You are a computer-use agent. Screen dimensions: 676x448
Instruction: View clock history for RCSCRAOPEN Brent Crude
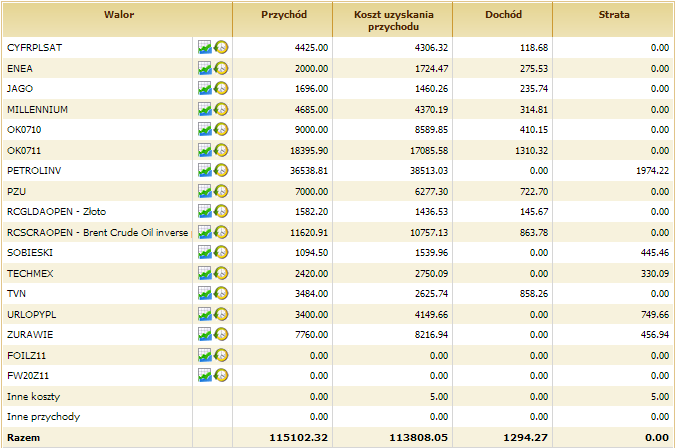pos(221,232)
